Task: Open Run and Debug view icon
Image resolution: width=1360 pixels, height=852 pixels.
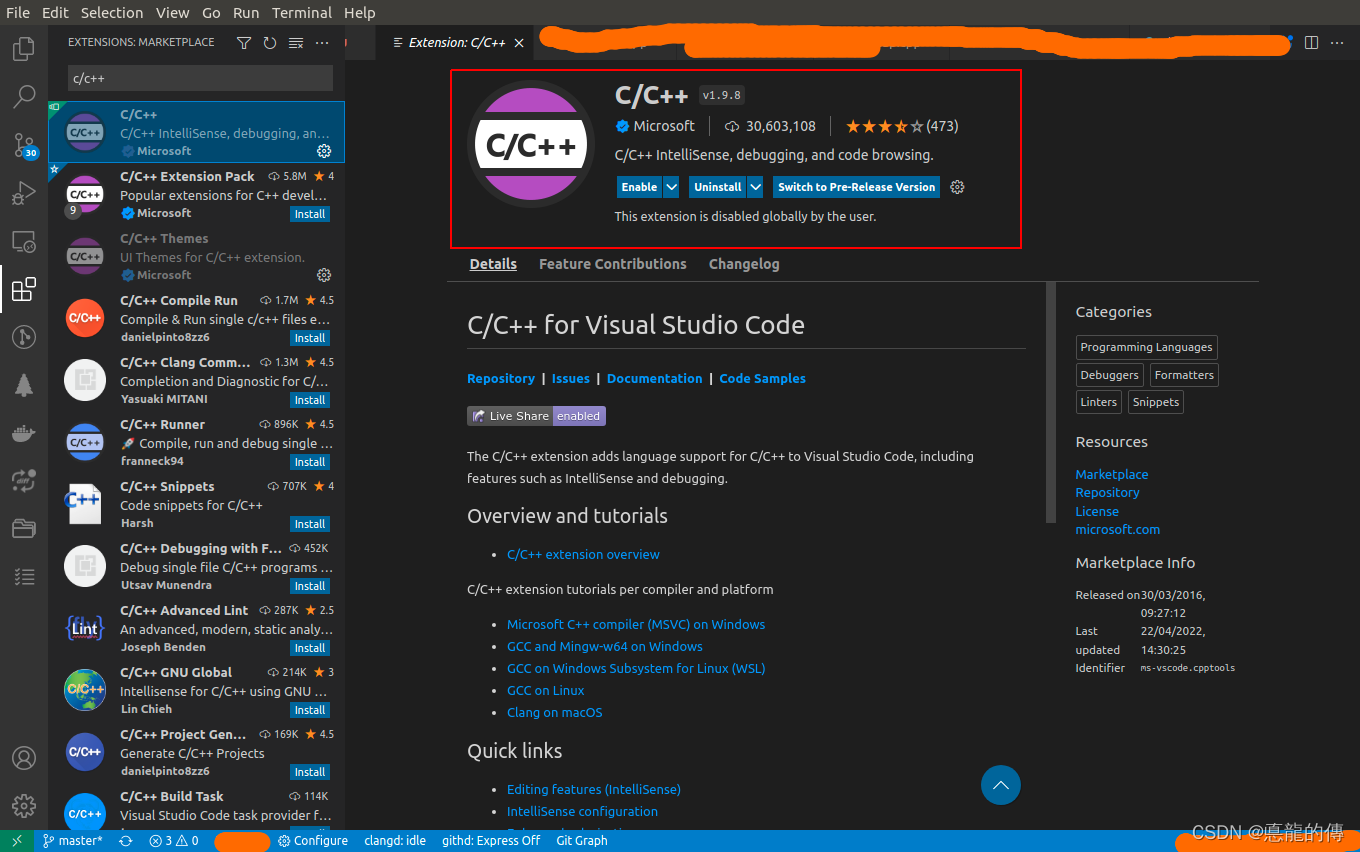Action: click(x=24, y=193)
